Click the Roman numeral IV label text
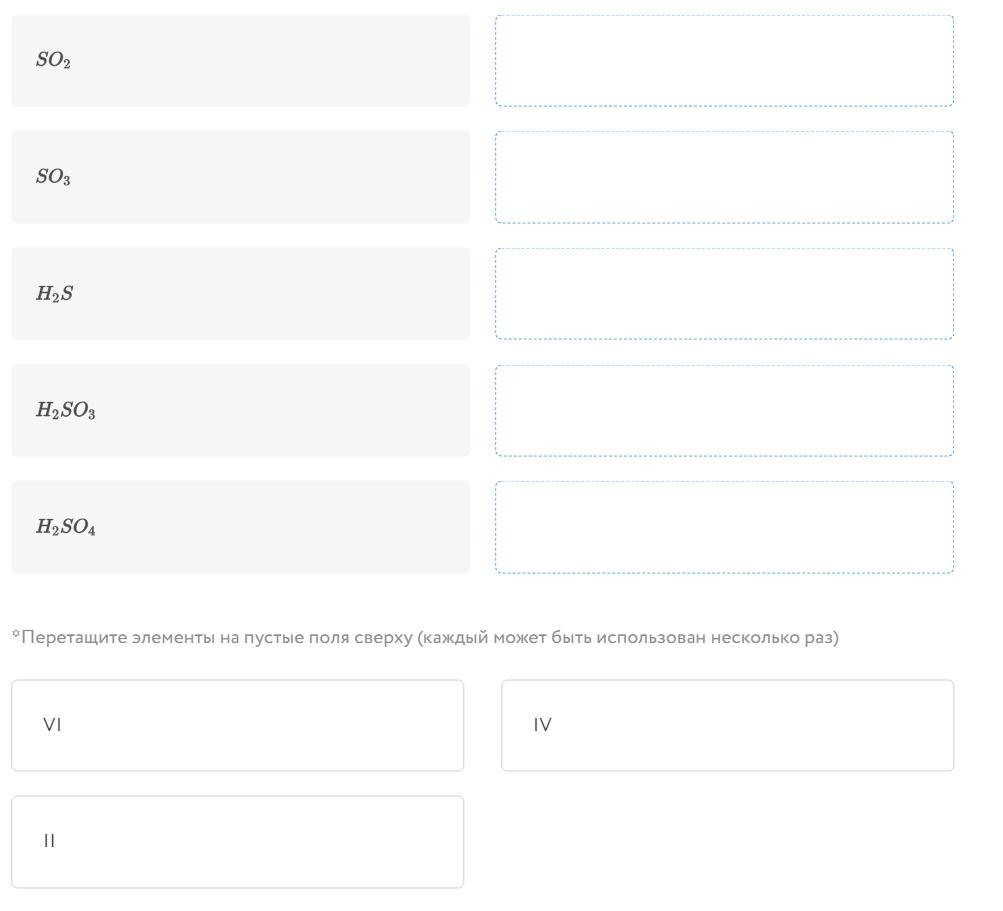 click(542, 725)
